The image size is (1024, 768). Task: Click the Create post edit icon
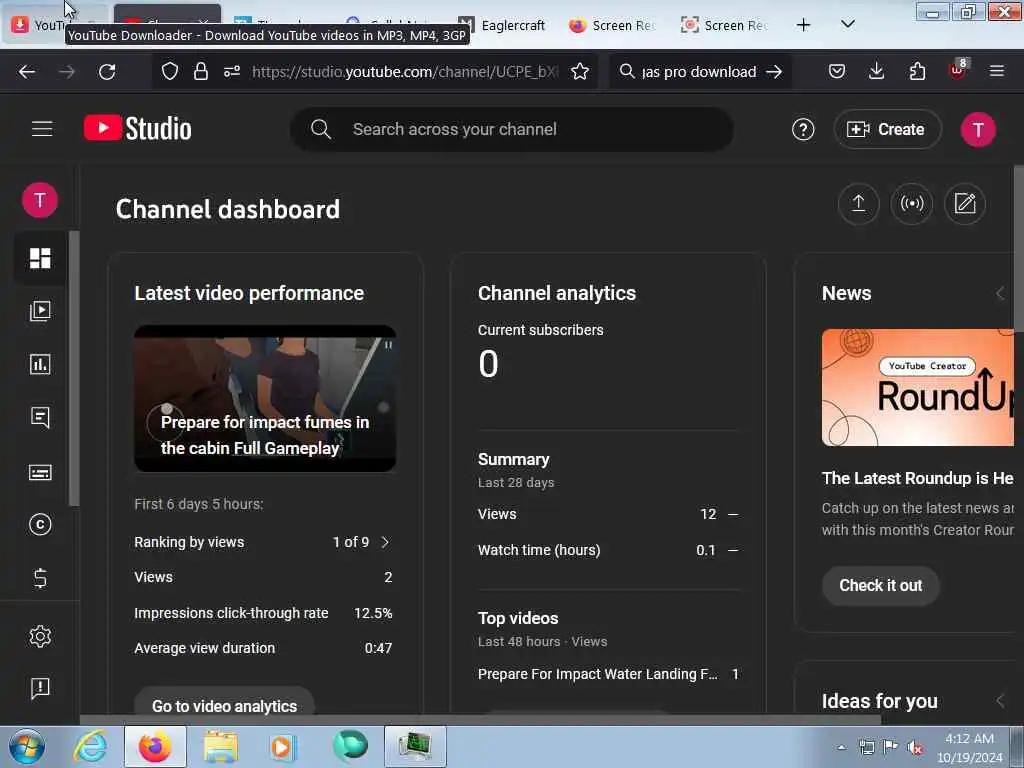click(965, 204)
